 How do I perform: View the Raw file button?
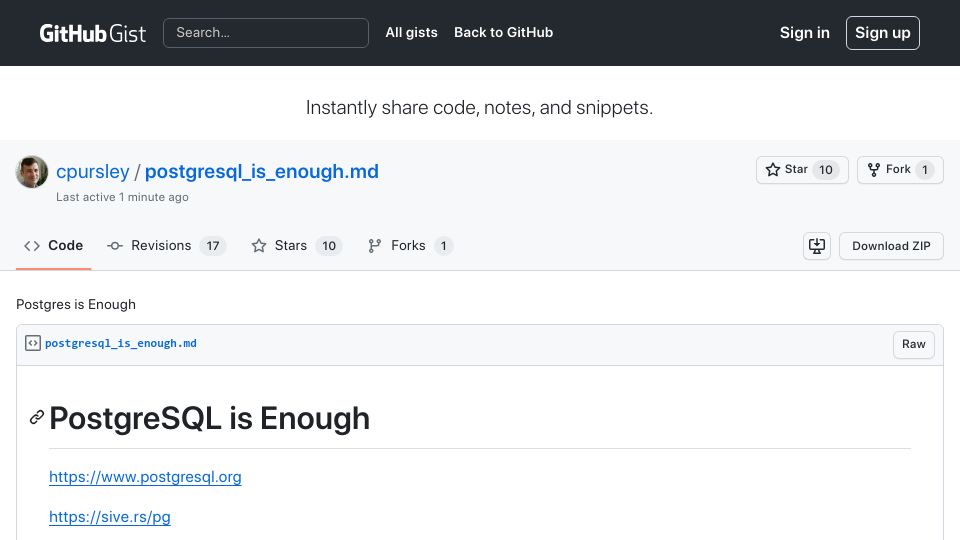point(913,345)
